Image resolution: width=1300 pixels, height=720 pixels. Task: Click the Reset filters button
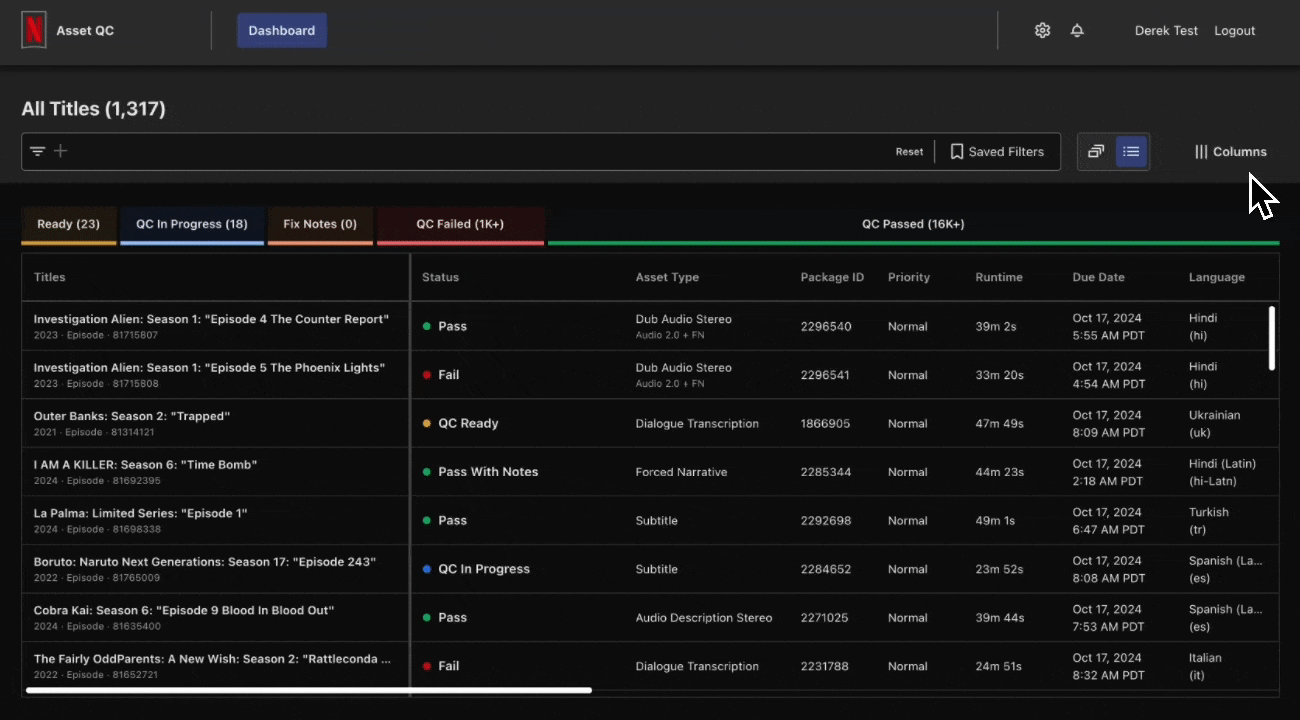pos(909,152)
